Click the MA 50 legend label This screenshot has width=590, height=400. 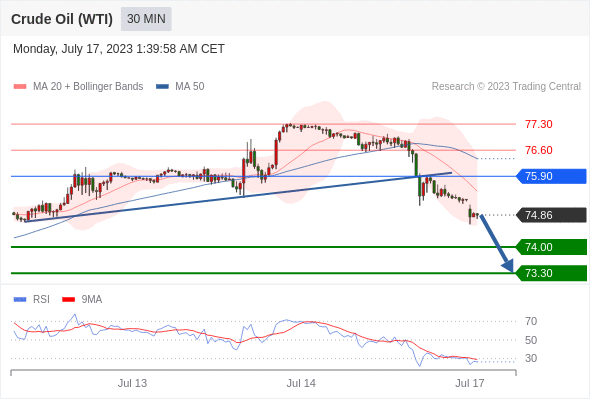tap(190, 87)
